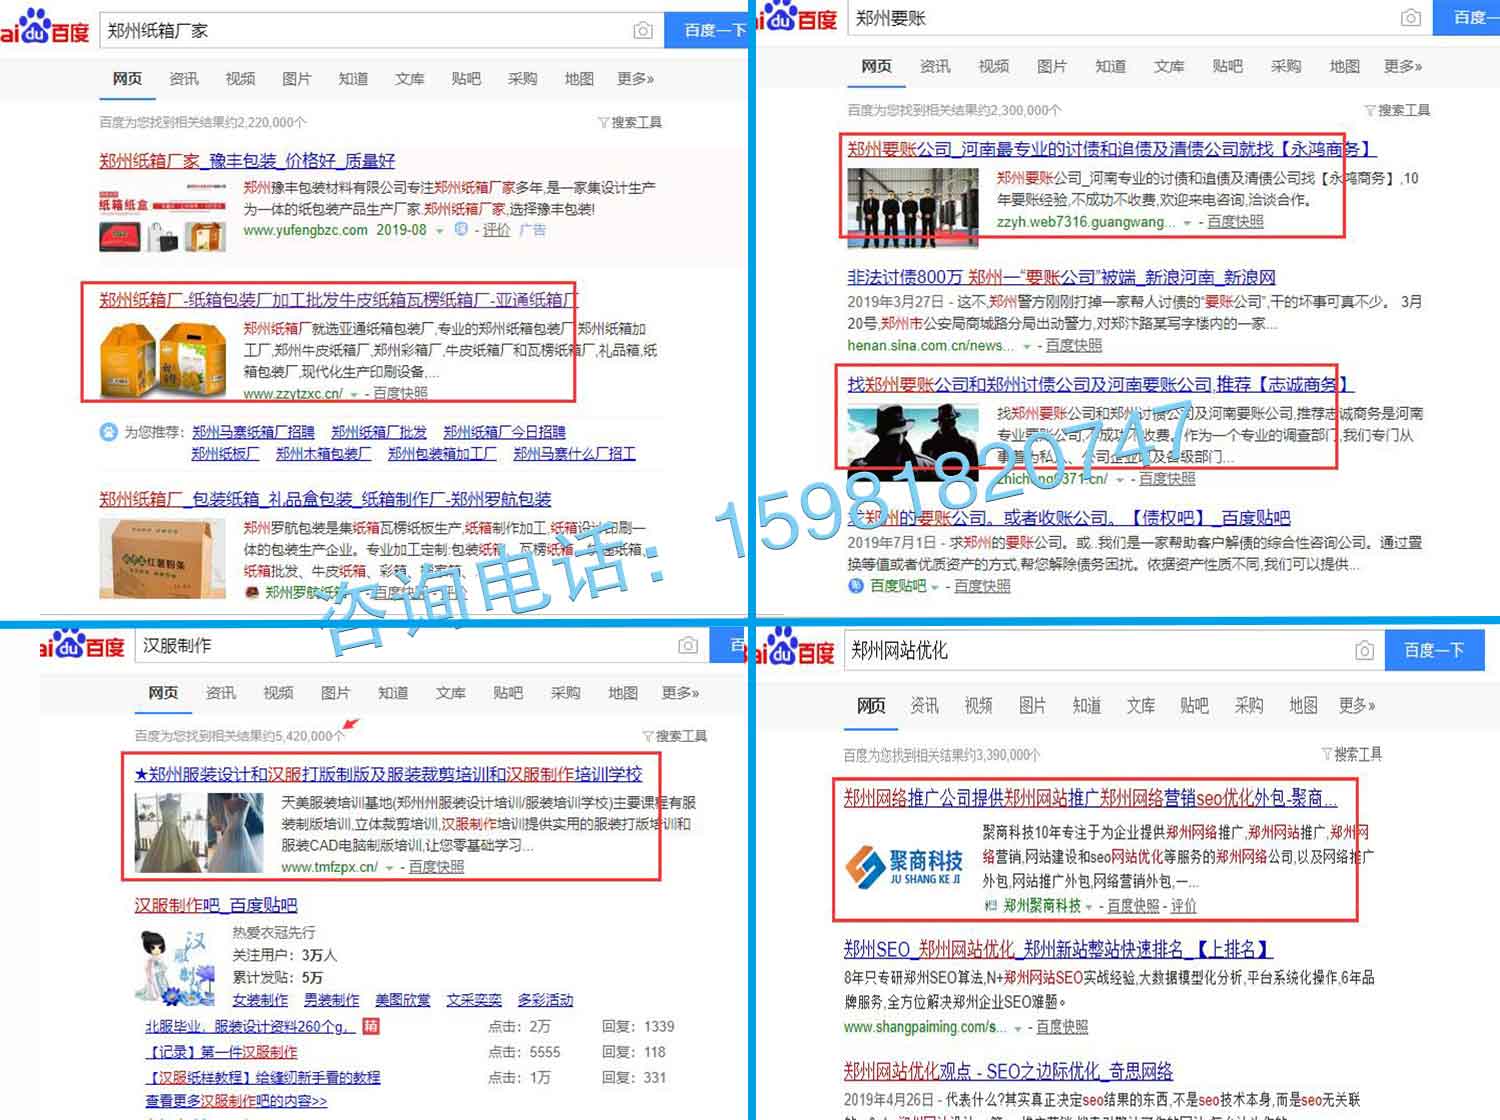The image size is (1500, 1120).
Task: Switch to 知道 tab in 郑州网站优化 panel
Action: pyautogui.click(x=1086, y=706)
